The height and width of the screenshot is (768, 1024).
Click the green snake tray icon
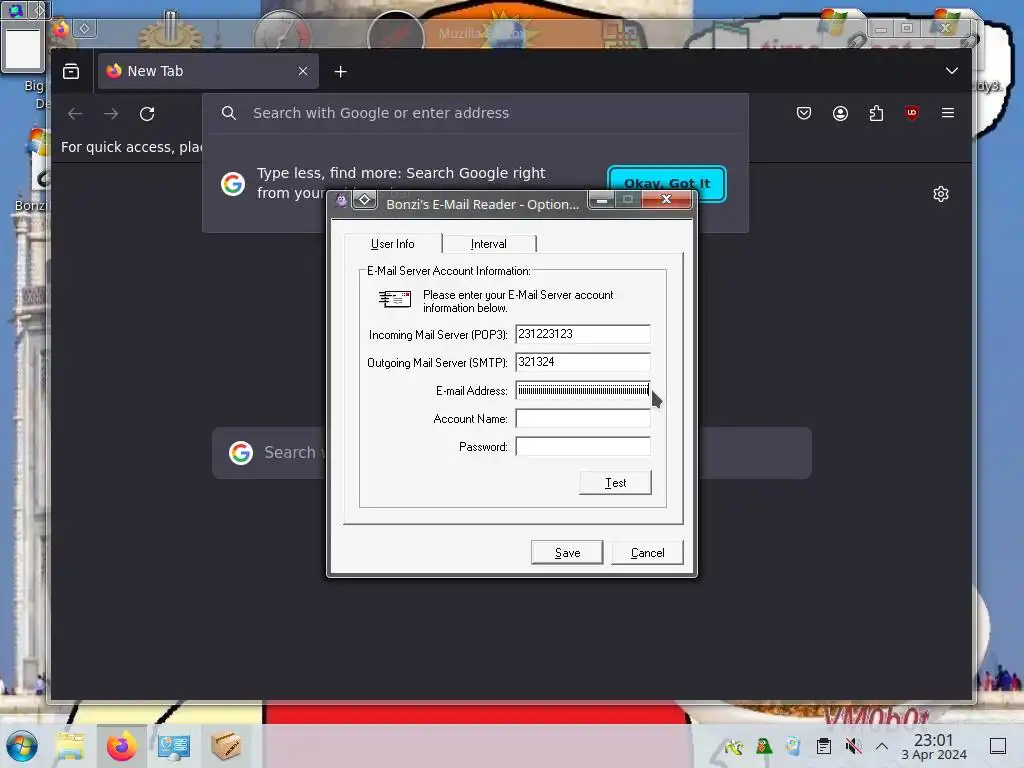(733, 746)
